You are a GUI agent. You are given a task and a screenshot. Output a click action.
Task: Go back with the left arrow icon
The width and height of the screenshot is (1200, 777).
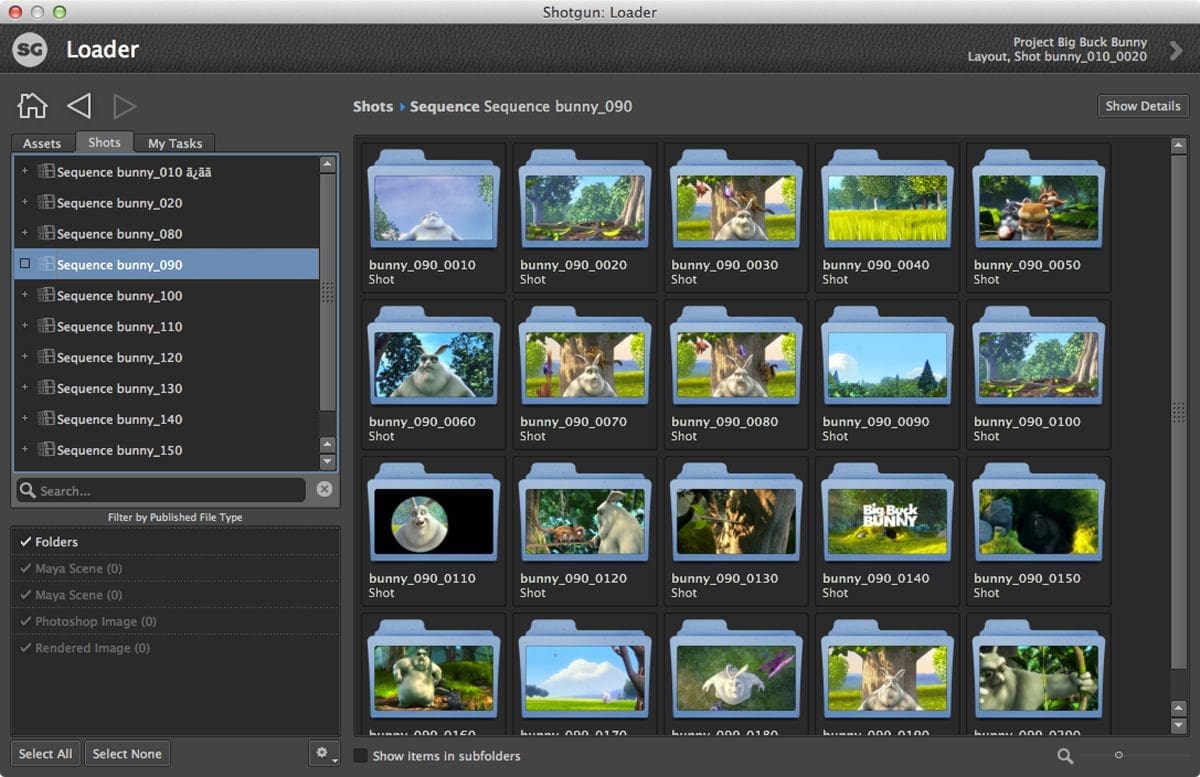79,105
